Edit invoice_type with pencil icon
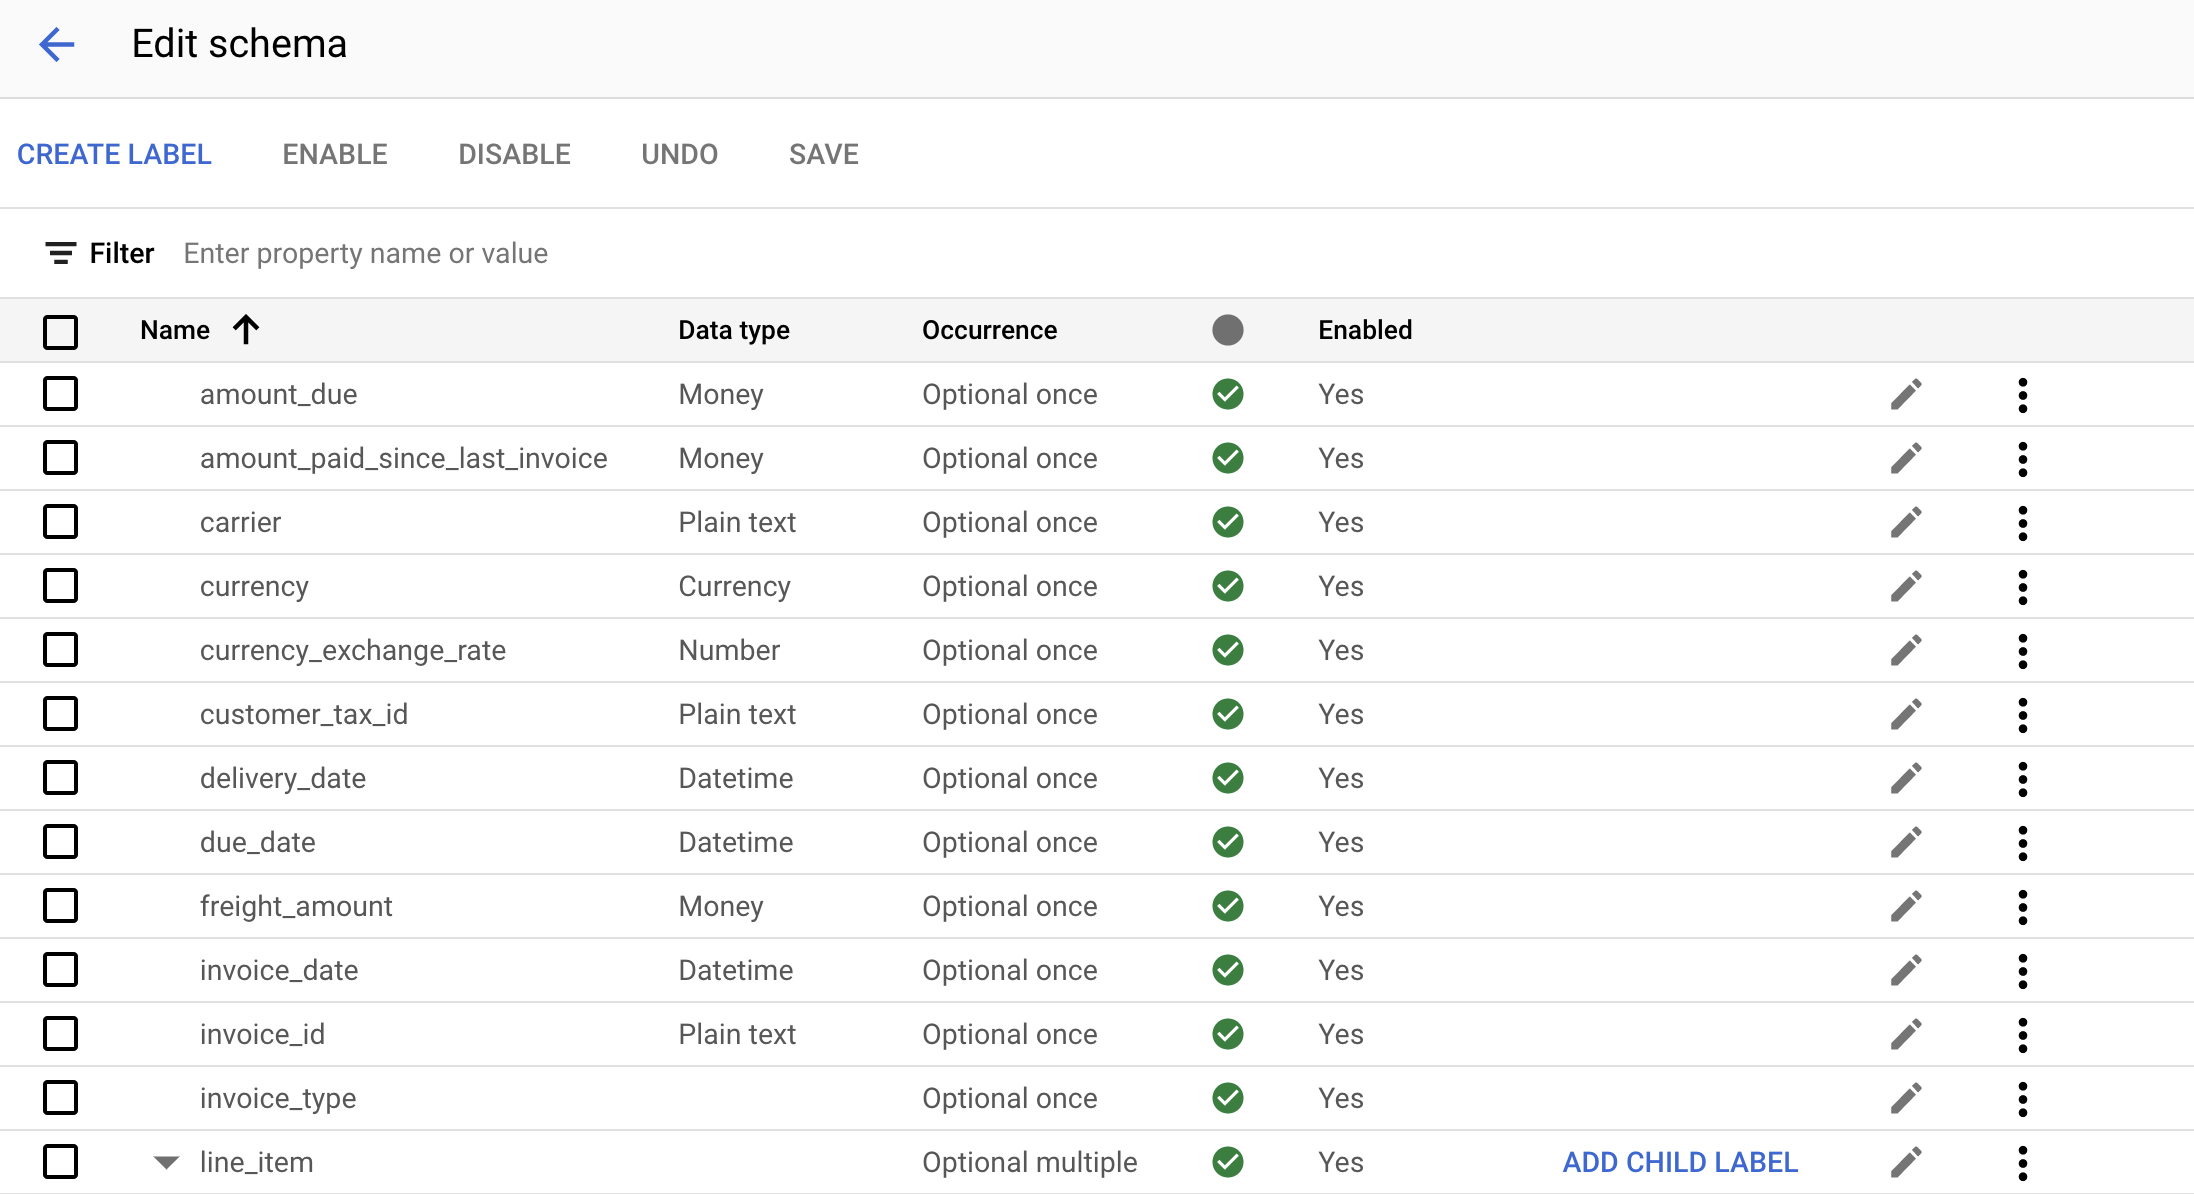Image resolution: width=2194 pixels, height=1194 pixels. pyautogui.click(x=1906, y=1098)
